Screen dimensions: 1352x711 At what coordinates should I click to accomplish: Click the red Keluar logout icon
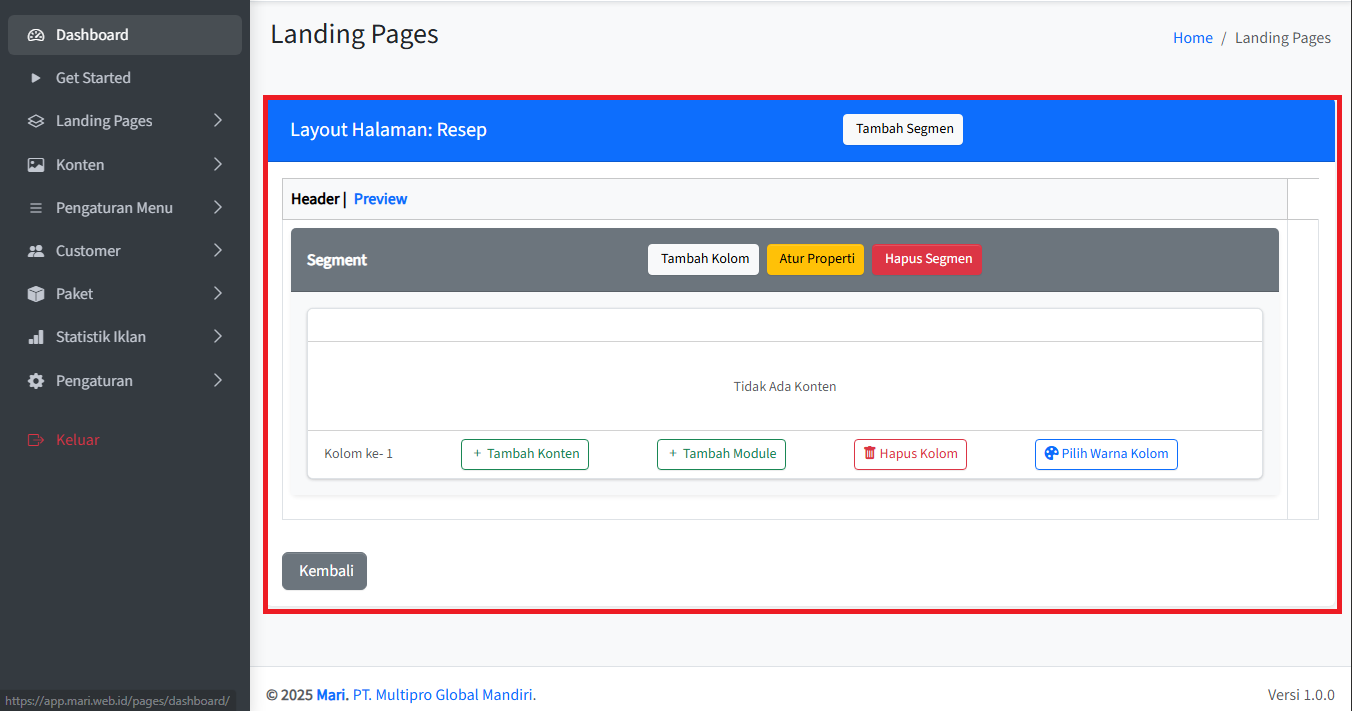pos(36,440)
